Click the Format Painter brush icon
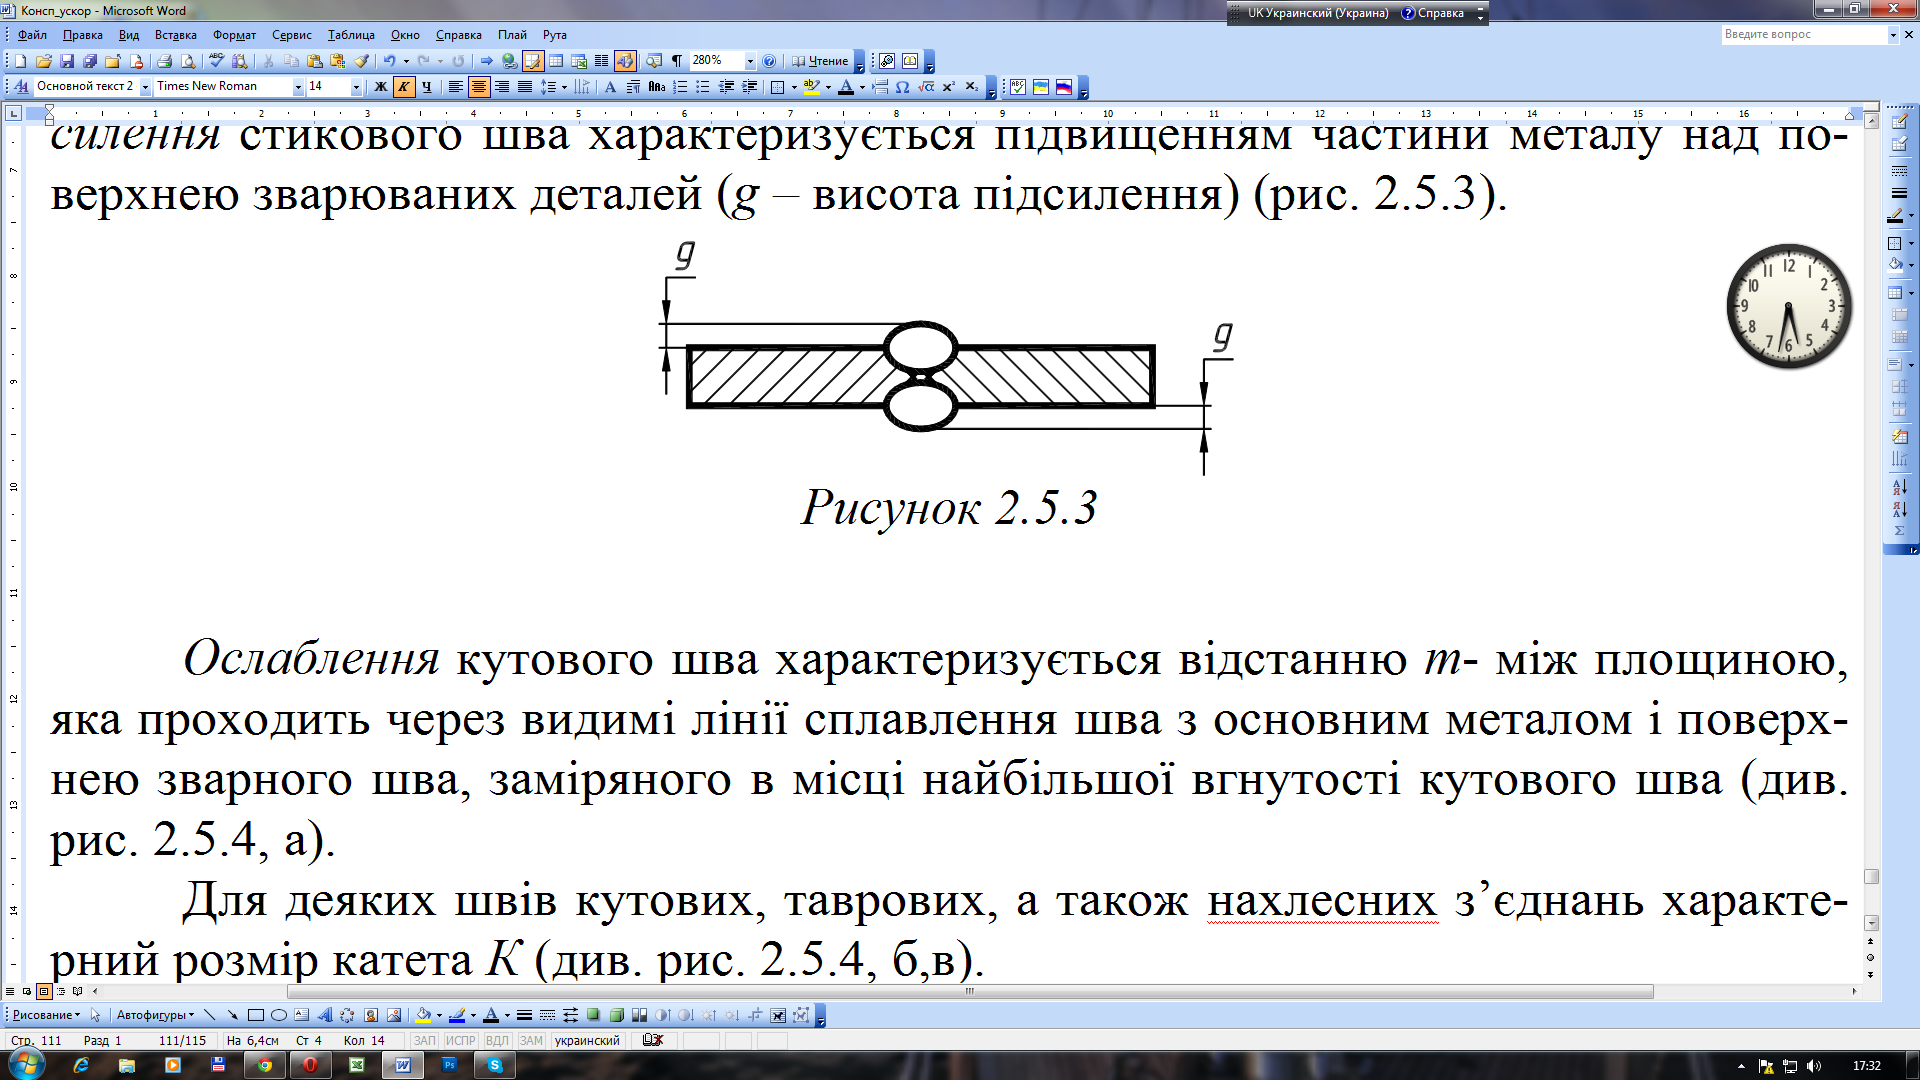 (x=362, y=61)
